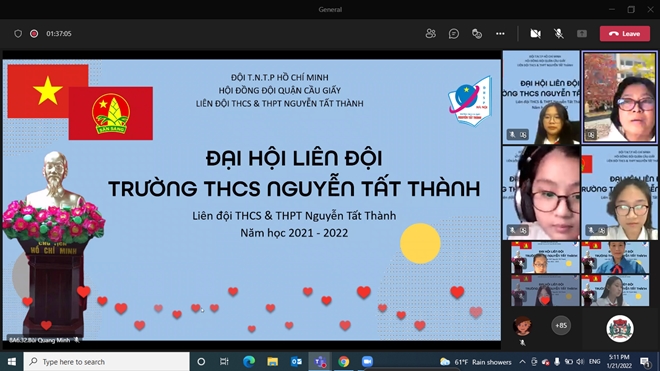Open the notification center icon
Image resolution: width=660 pixels, height=371 pixels.
[644, 362]
